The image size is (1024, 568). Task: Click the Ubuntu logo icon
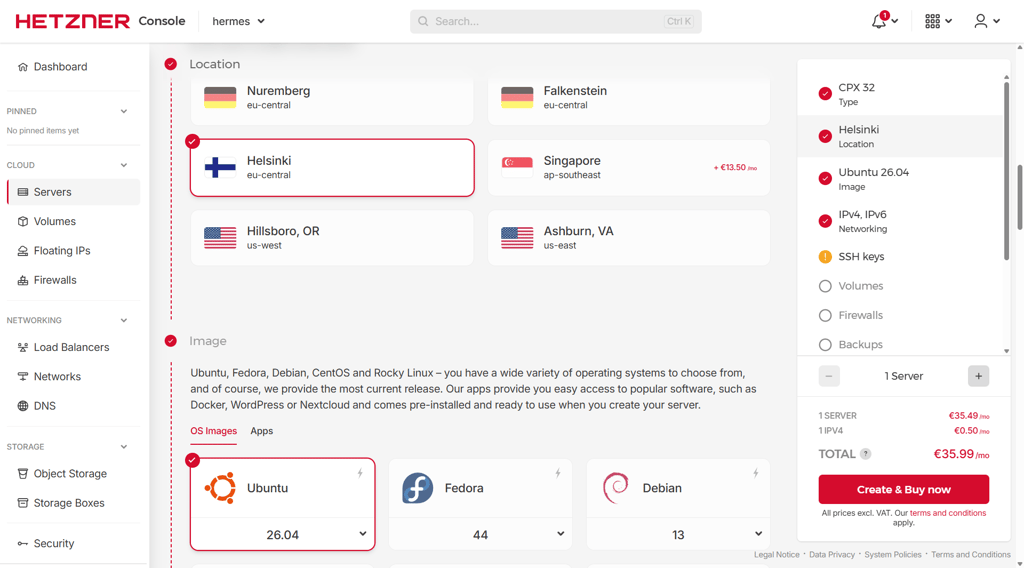click(220, 488)
